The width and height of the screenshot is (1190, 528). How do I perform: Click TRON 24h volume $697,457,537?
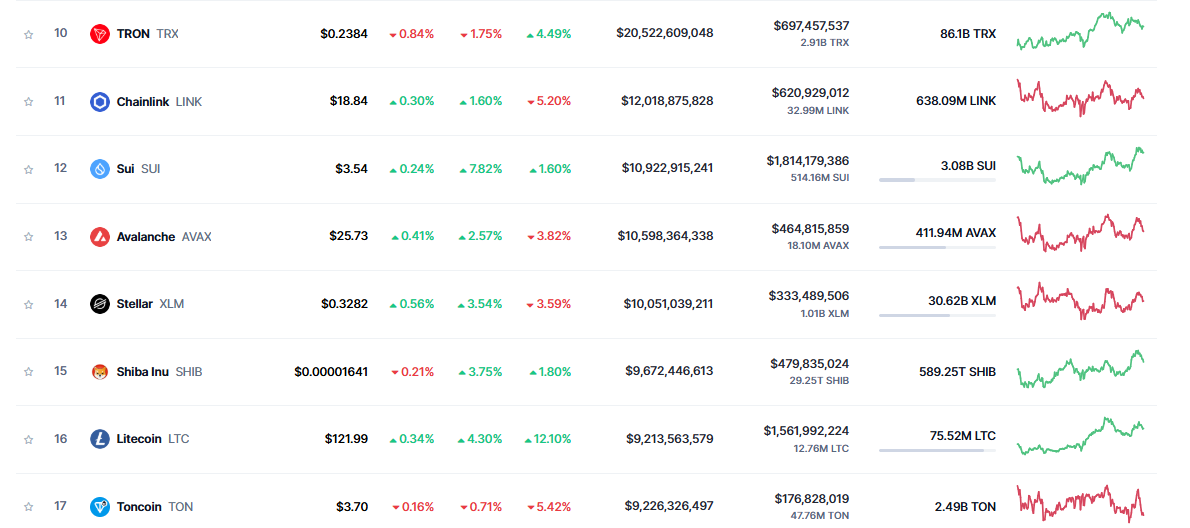(811, 26)
